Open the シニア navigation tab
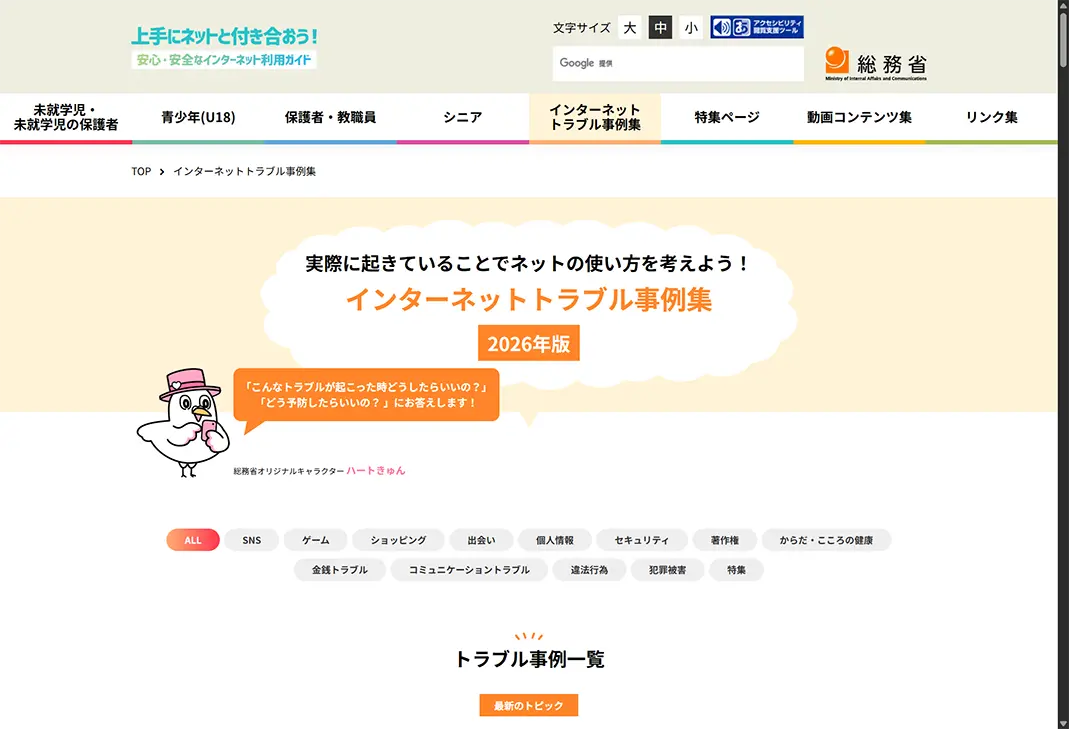The height and width of the screenshot is (729, 1069). pos(463,117)
